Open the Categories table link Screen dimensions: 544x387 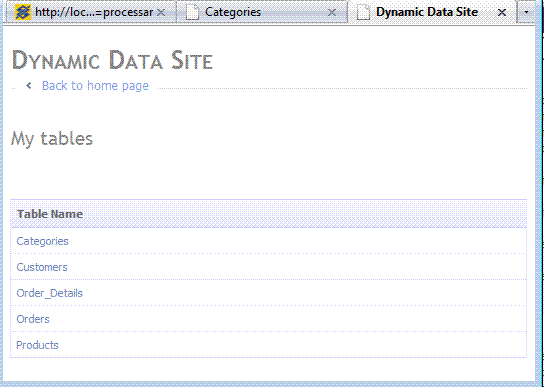tap(42, 241)
